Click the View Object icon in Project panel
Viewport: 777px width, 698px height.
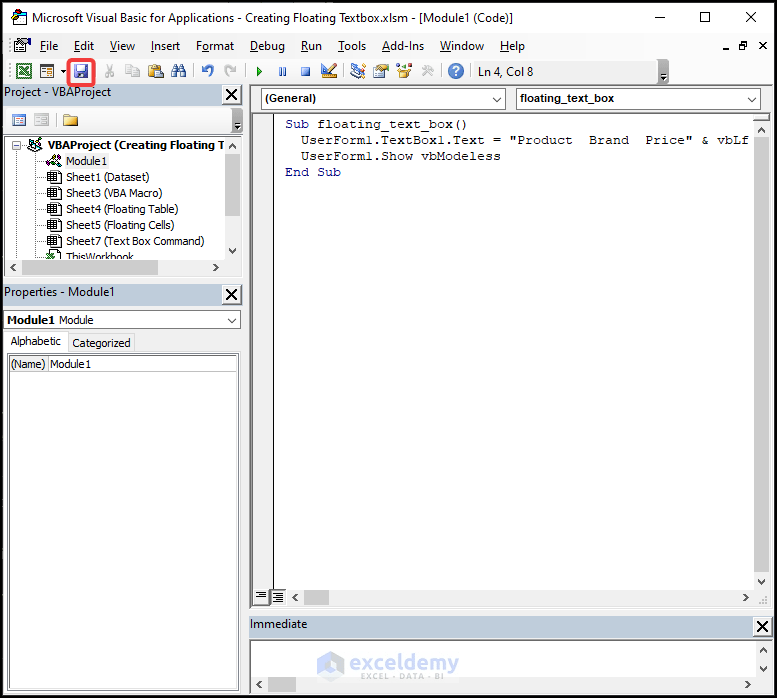(41, 120)
